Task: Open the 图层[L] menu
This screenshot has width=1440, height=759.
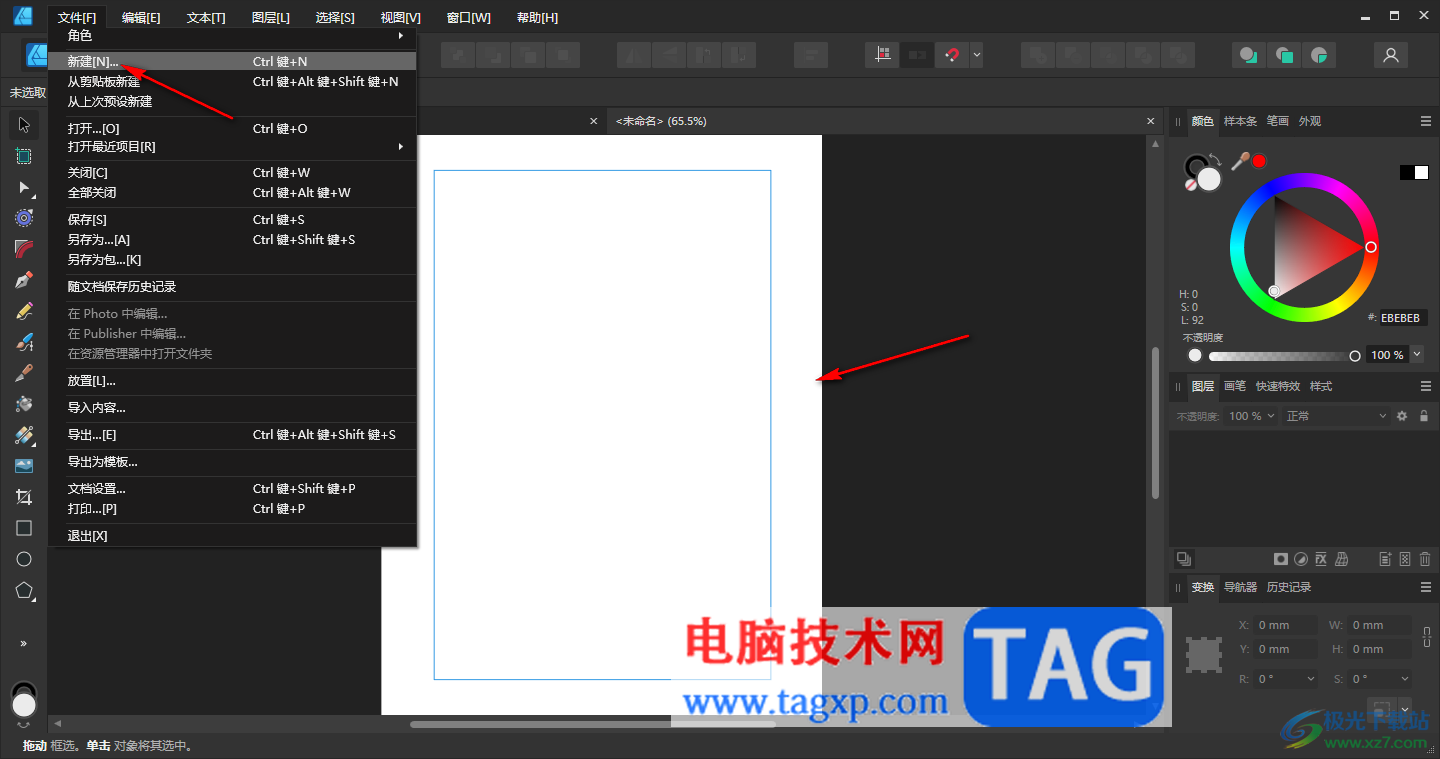Action: 271,18
